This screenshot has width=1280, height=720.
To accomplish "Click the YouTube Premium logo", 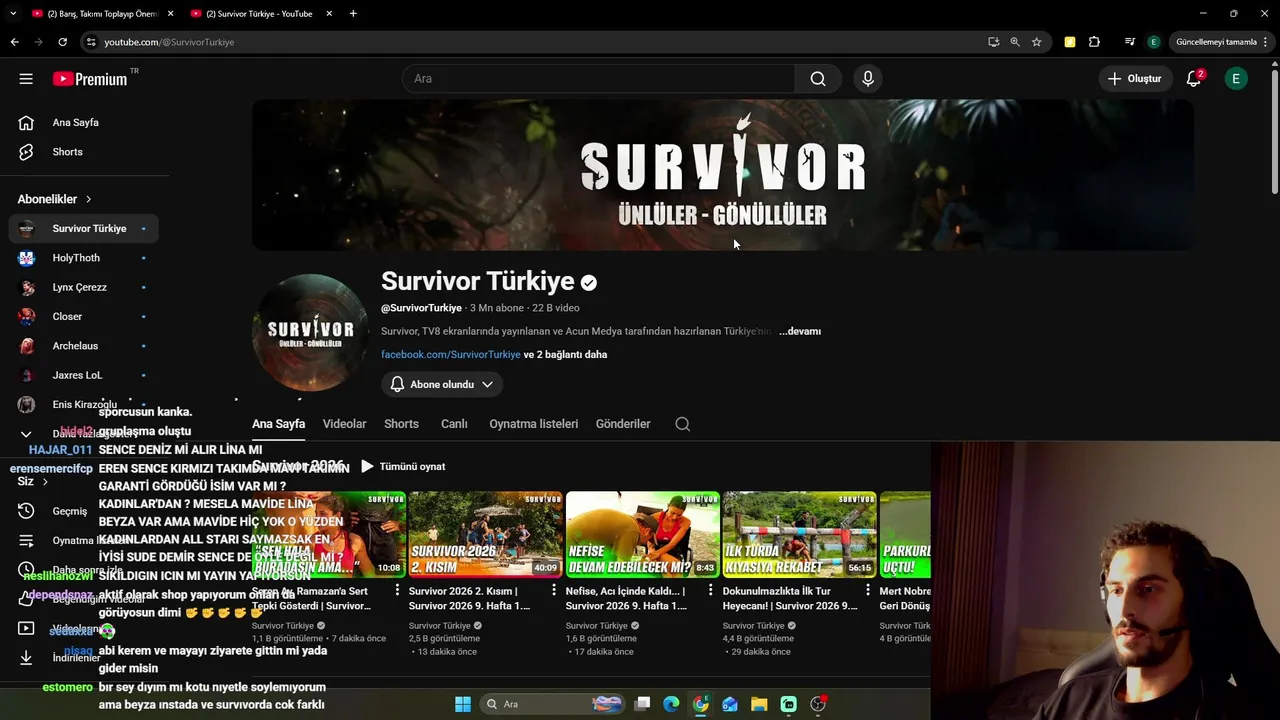I will (x=90, y=79).
